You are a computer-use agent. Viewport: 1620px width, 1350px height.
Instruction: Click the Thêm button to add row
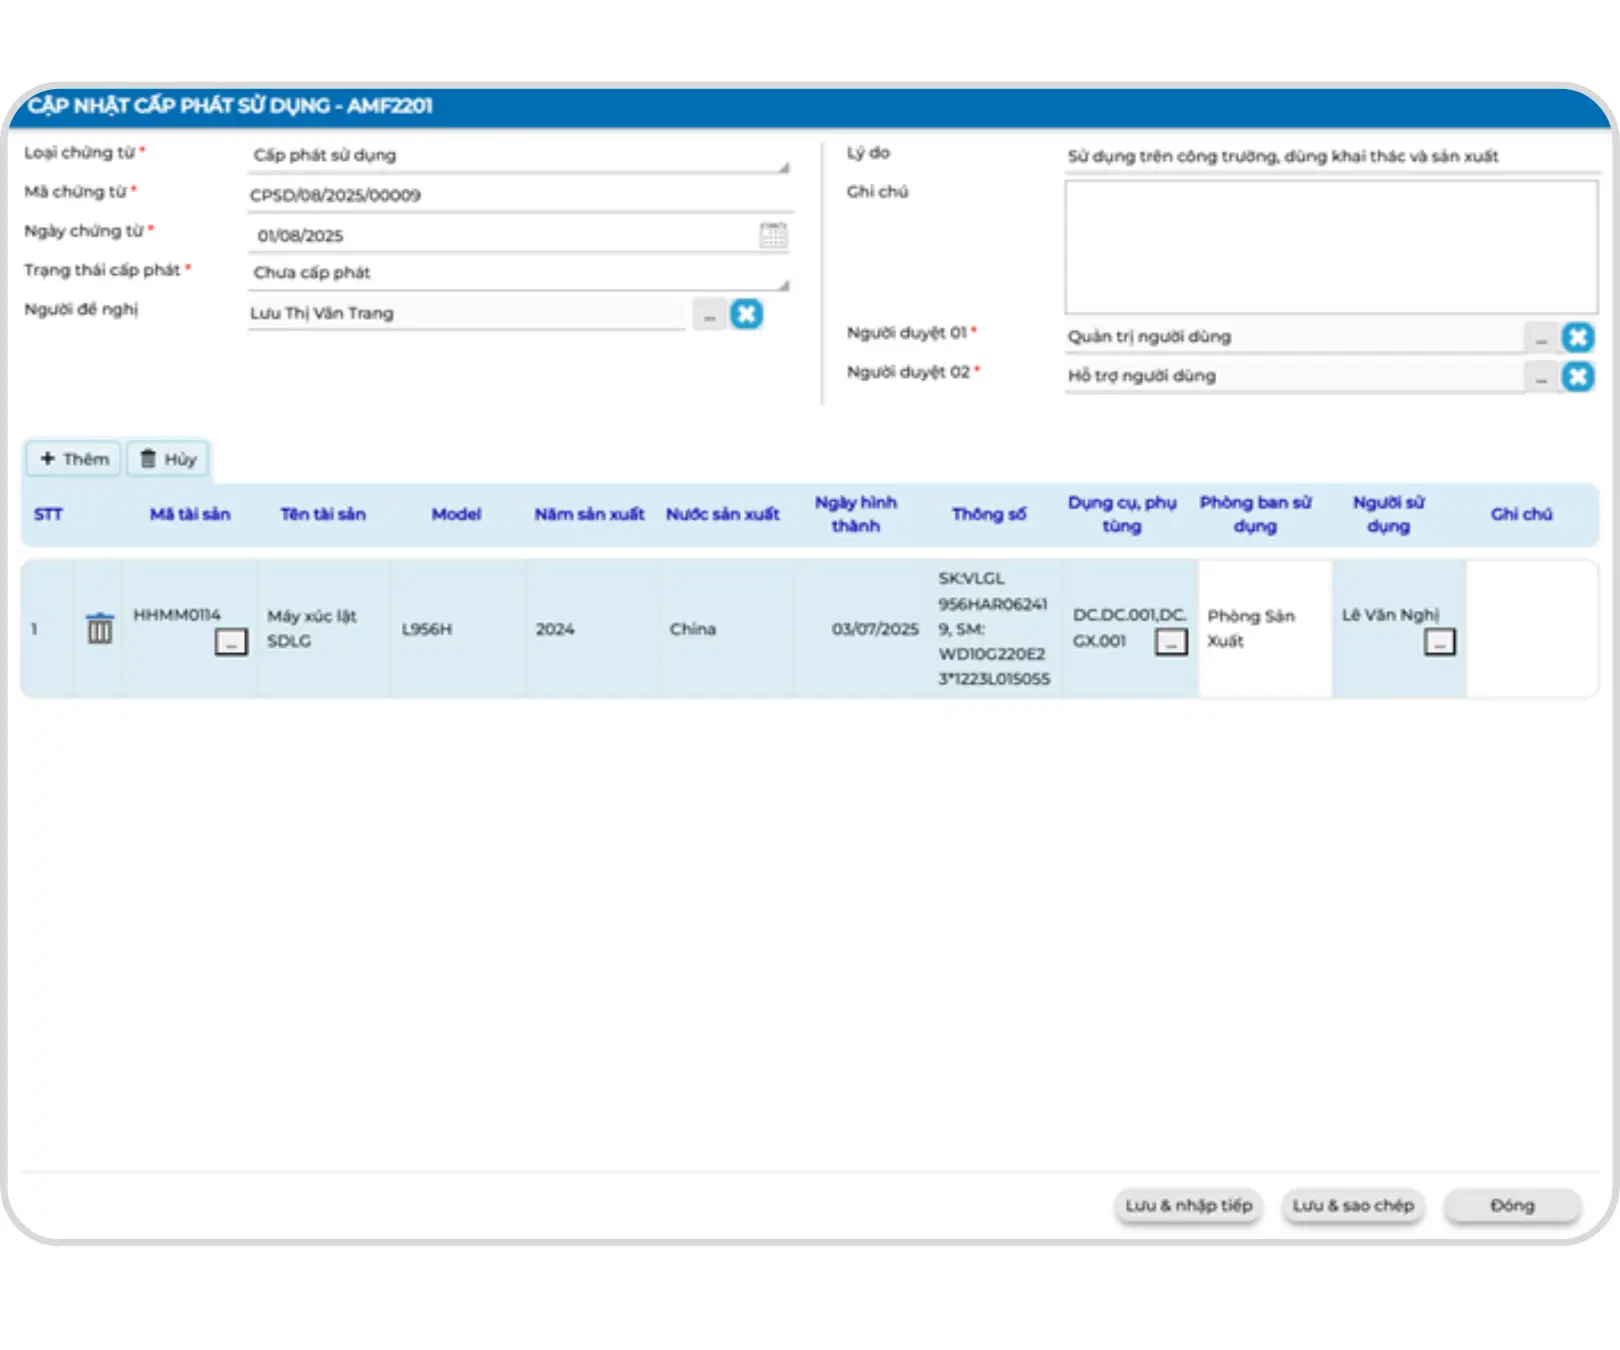click(74, 459)
